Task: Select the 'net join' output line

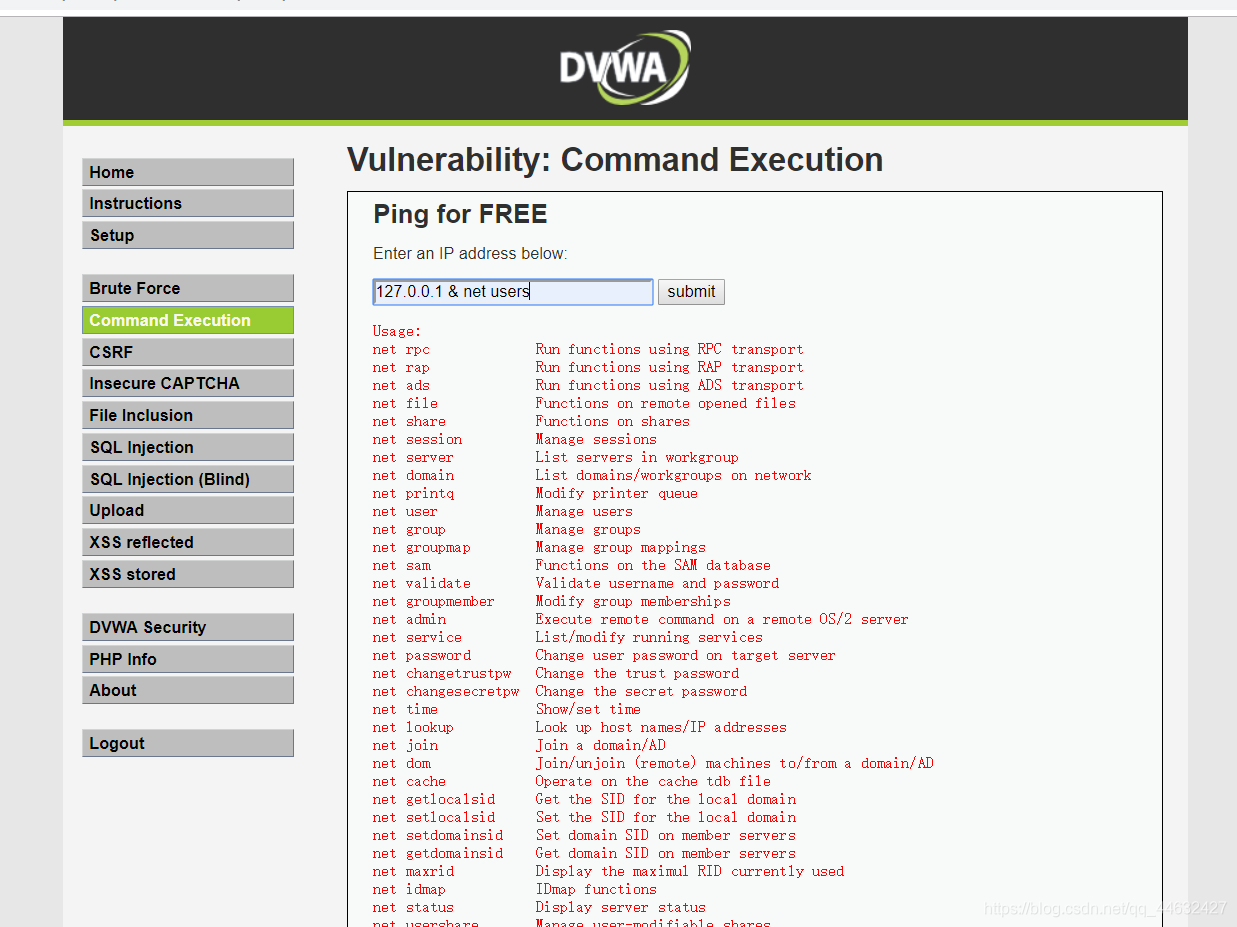Action: point(519,745)
